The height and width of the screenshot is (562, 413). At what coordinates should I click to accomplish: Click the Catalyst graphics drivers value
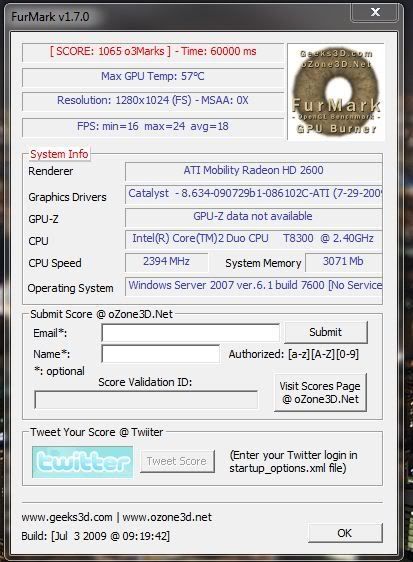(x=253, y=194)
